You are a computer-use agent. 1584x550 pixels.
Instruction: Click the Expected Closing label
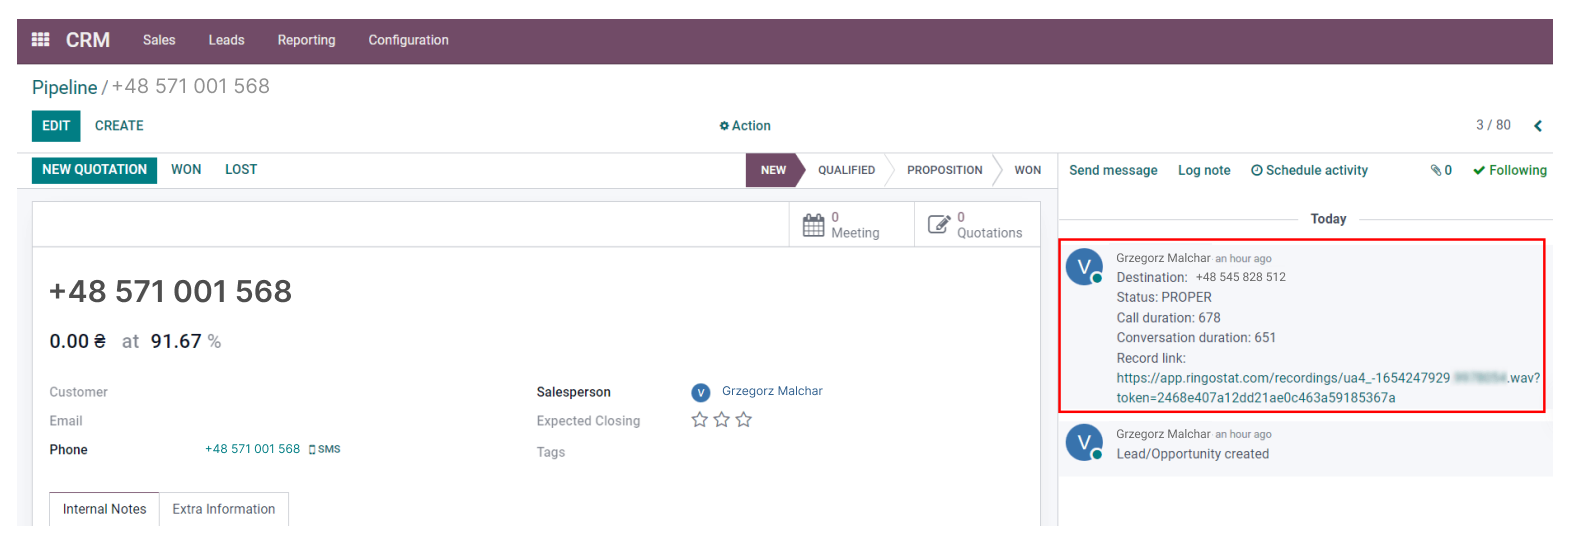pyautogui.click(x=588, y=421)
